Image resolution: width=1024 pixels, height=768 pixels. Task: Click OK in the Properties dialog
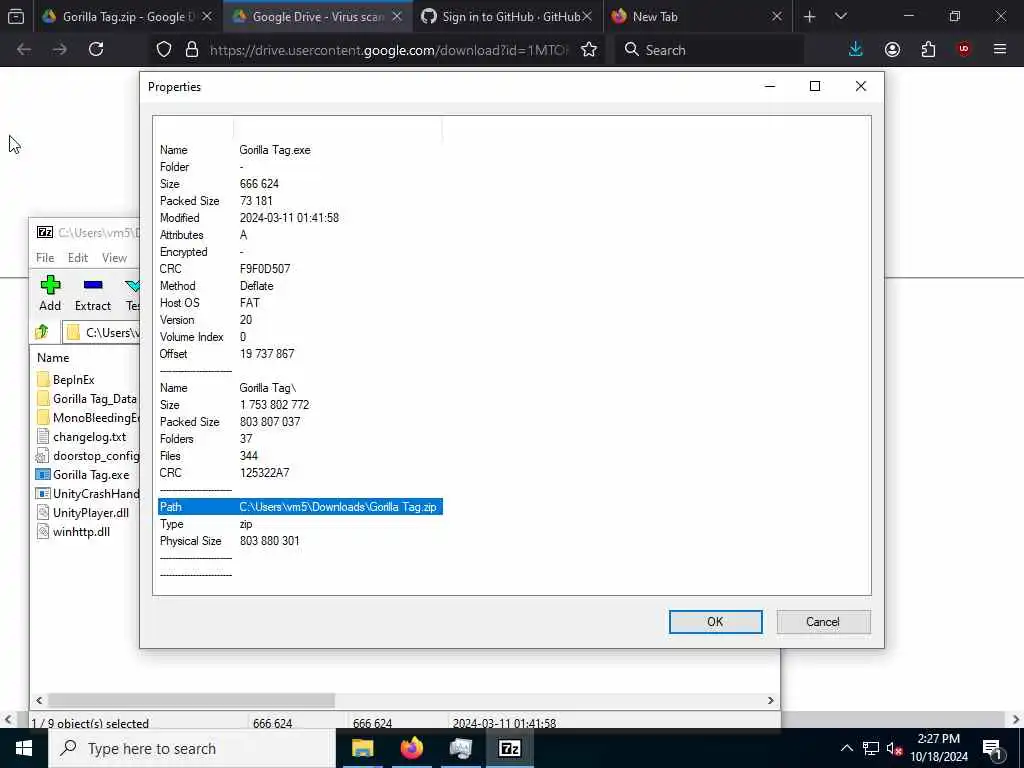715,622
